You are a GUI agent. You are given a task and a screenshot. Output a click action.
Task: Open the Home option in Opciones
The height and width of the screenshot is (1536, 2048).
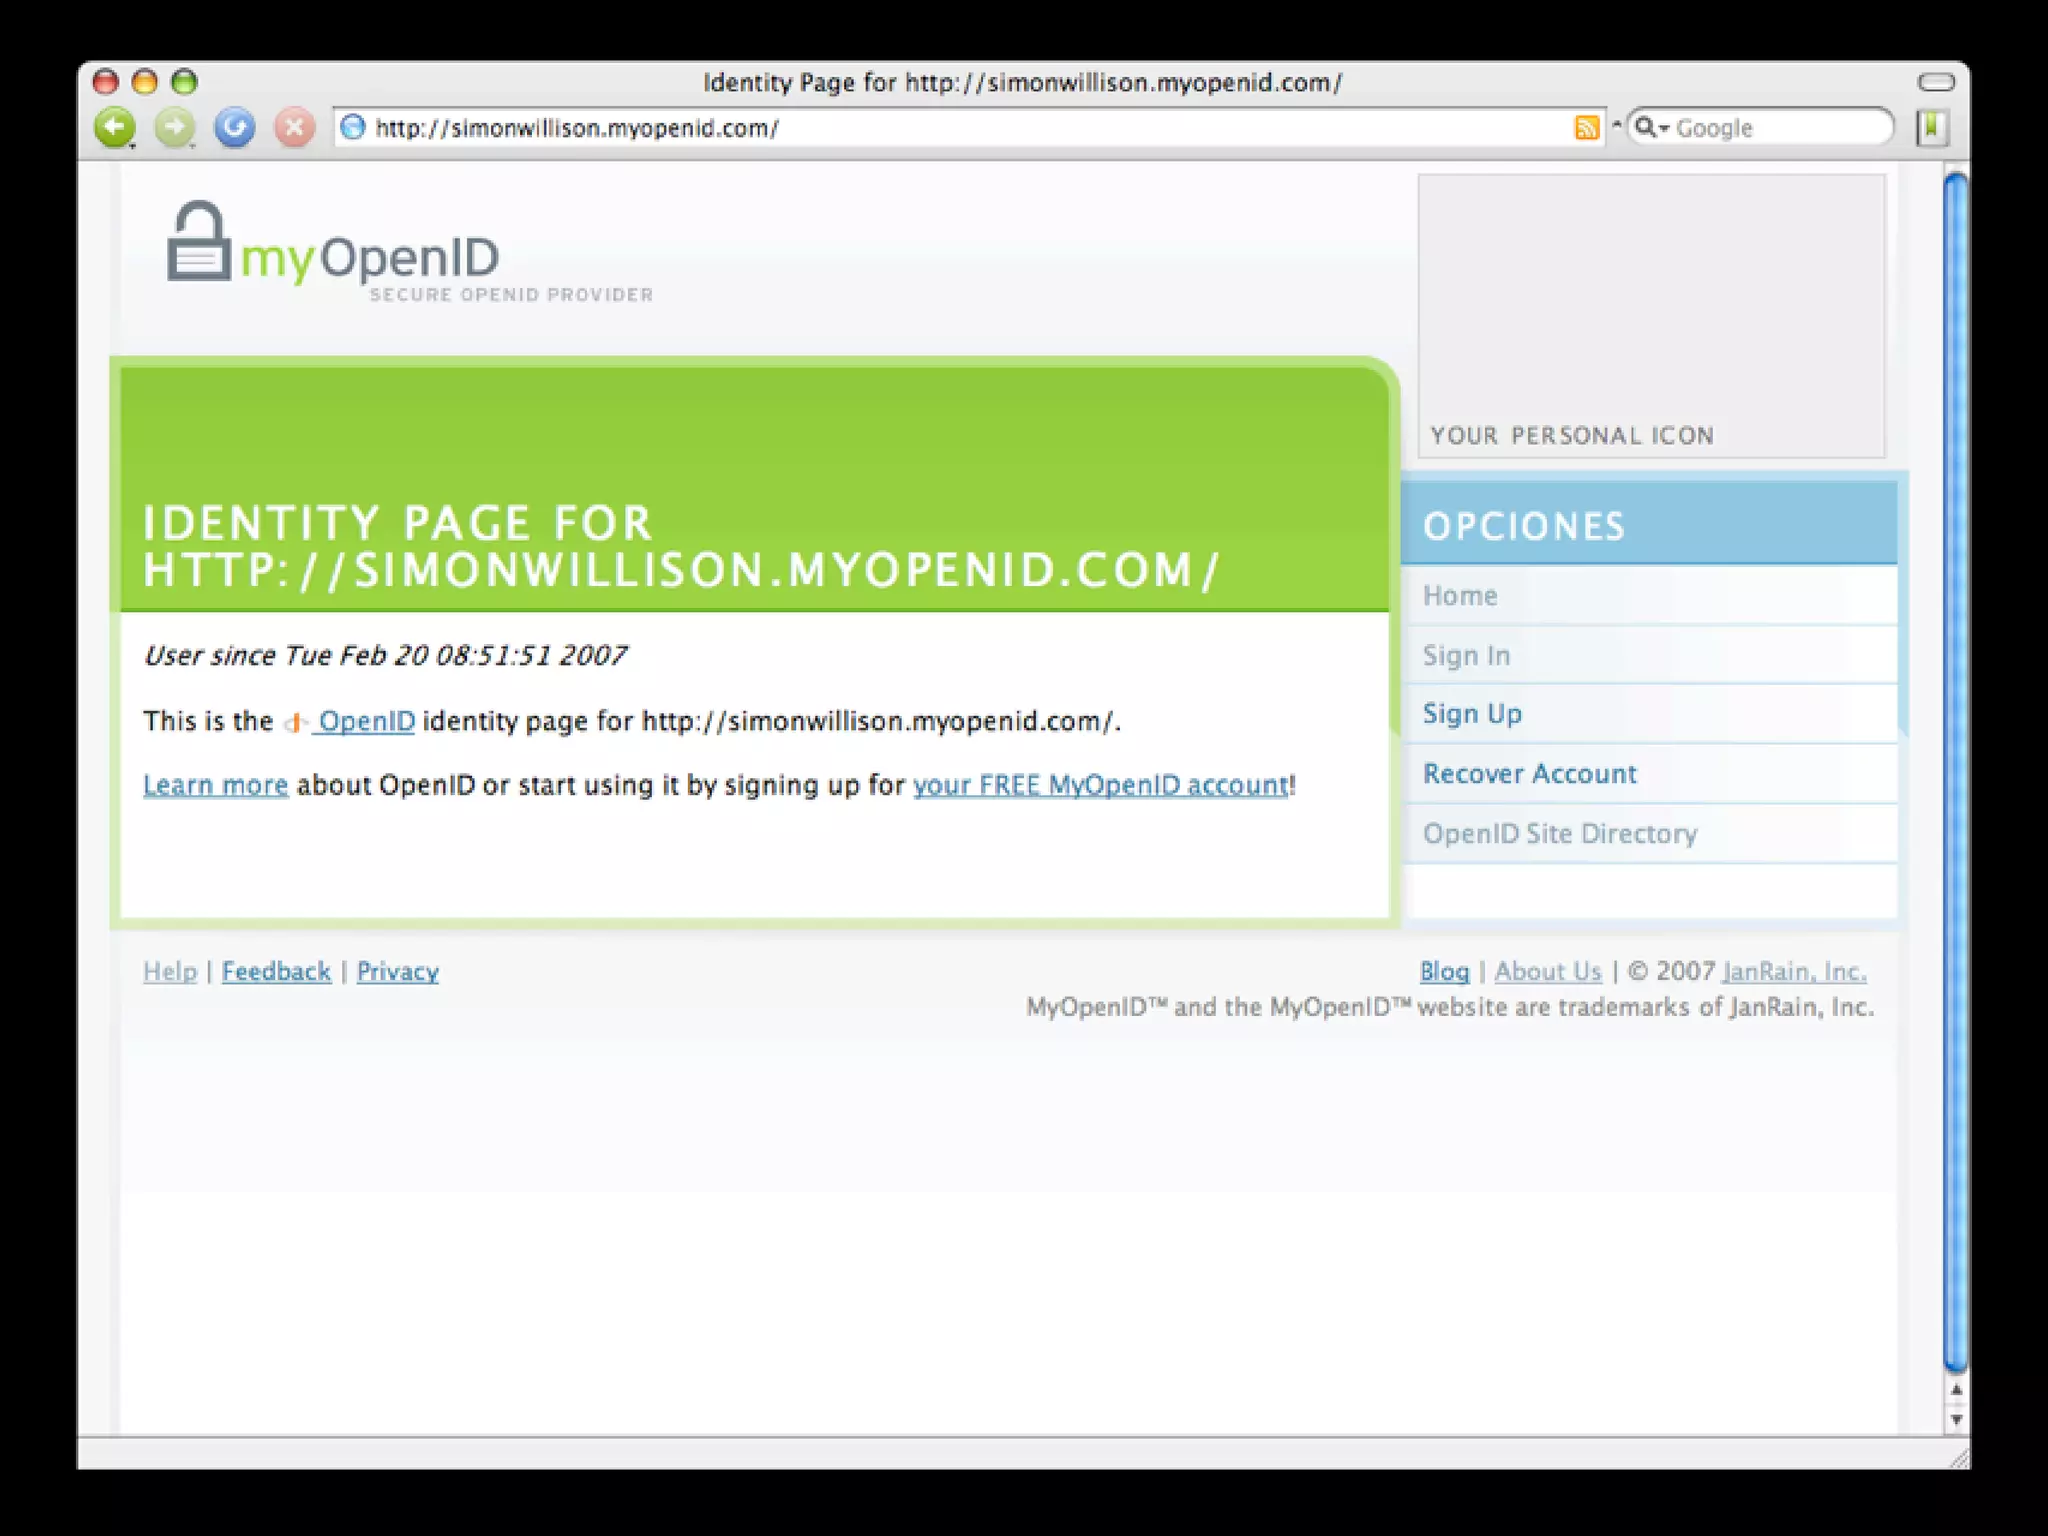tap(1651, 596)
